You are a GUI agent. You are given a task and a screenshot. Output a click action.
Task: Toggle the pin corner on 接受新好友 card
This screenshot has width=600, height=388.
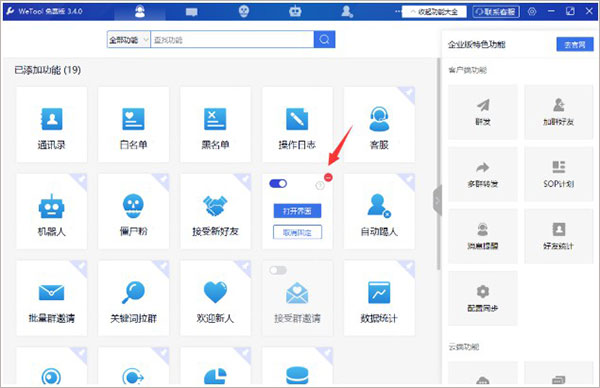point(244,180)
